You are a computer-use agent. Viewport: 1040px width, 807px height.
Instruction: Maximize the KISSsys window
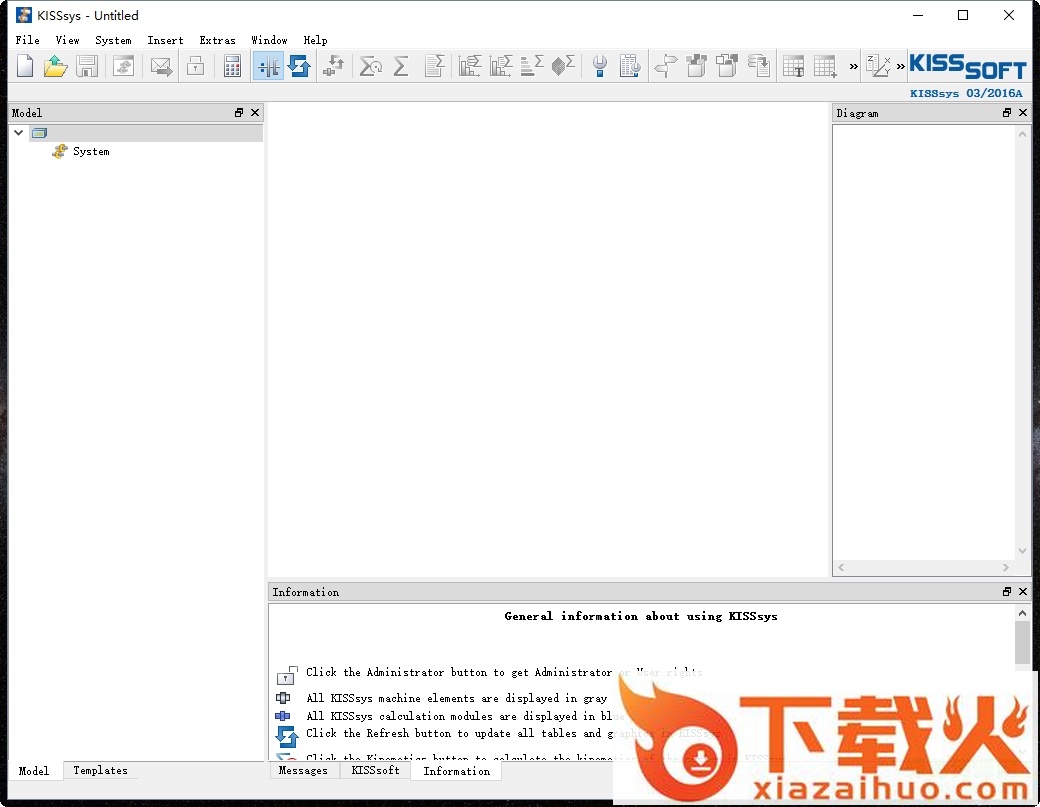pos(963,15)
